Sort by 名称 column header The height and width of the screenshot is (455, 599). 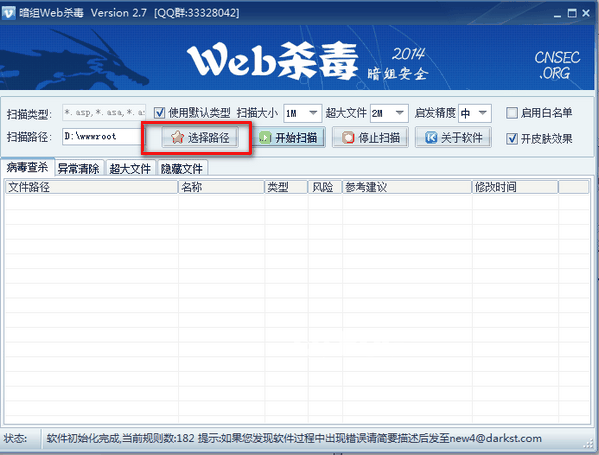click(x=222, y=187)
